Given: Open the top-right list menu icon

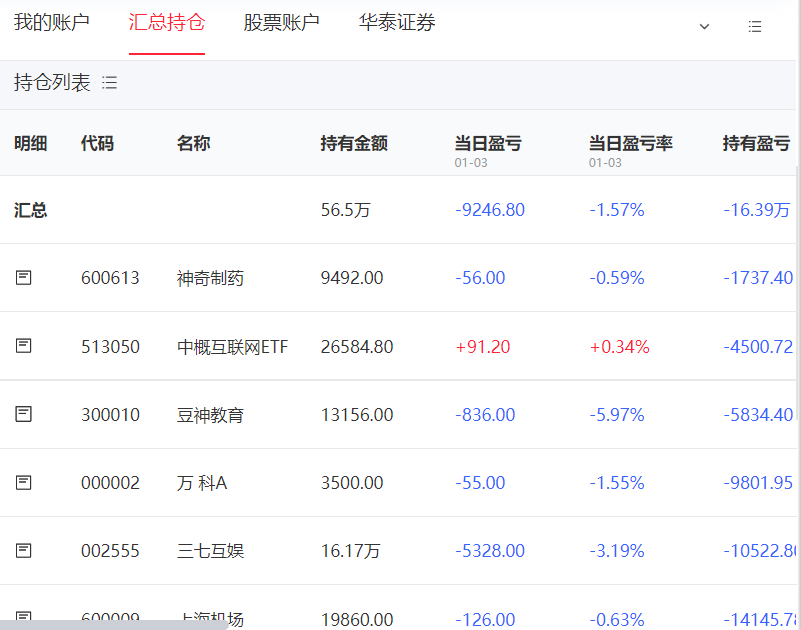Looking at the screenshot, I should point(755,27).
